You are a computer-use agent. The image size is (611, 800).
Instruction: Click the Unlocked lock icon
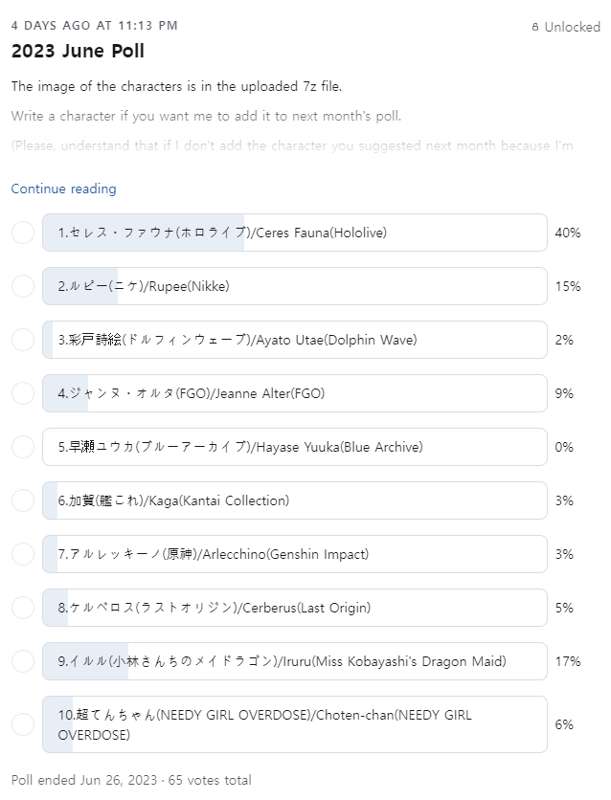pos(535,28)
